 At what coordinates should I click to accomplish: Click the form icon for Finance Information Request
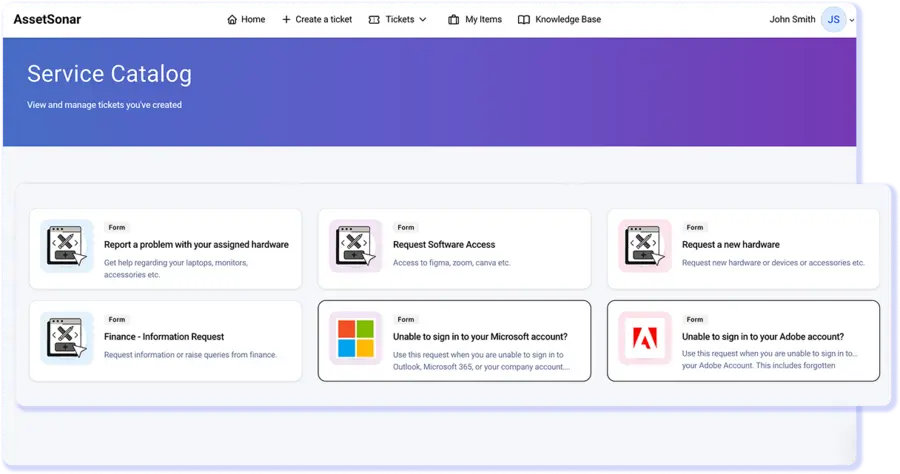coord(67,338)
